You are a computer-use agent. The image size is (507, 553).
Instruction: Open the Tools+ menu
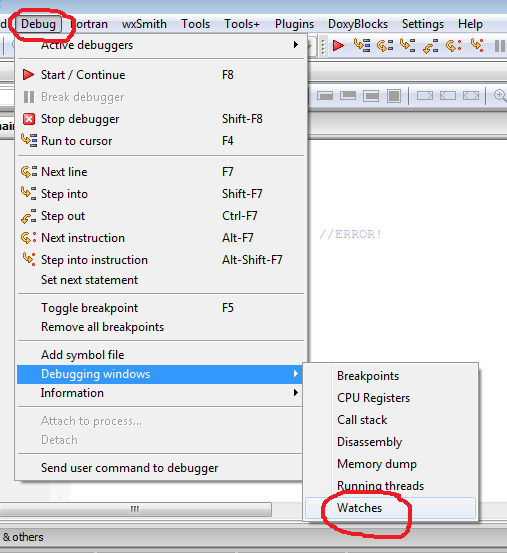(x=242, y=24)
